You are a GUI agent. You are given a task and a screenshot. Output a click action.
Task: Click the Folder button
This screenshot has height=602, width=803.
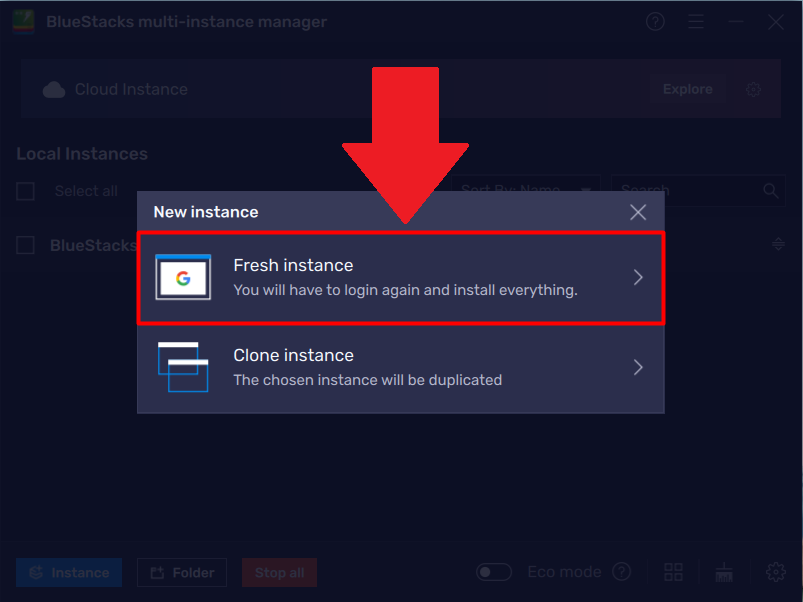point(182,572)
